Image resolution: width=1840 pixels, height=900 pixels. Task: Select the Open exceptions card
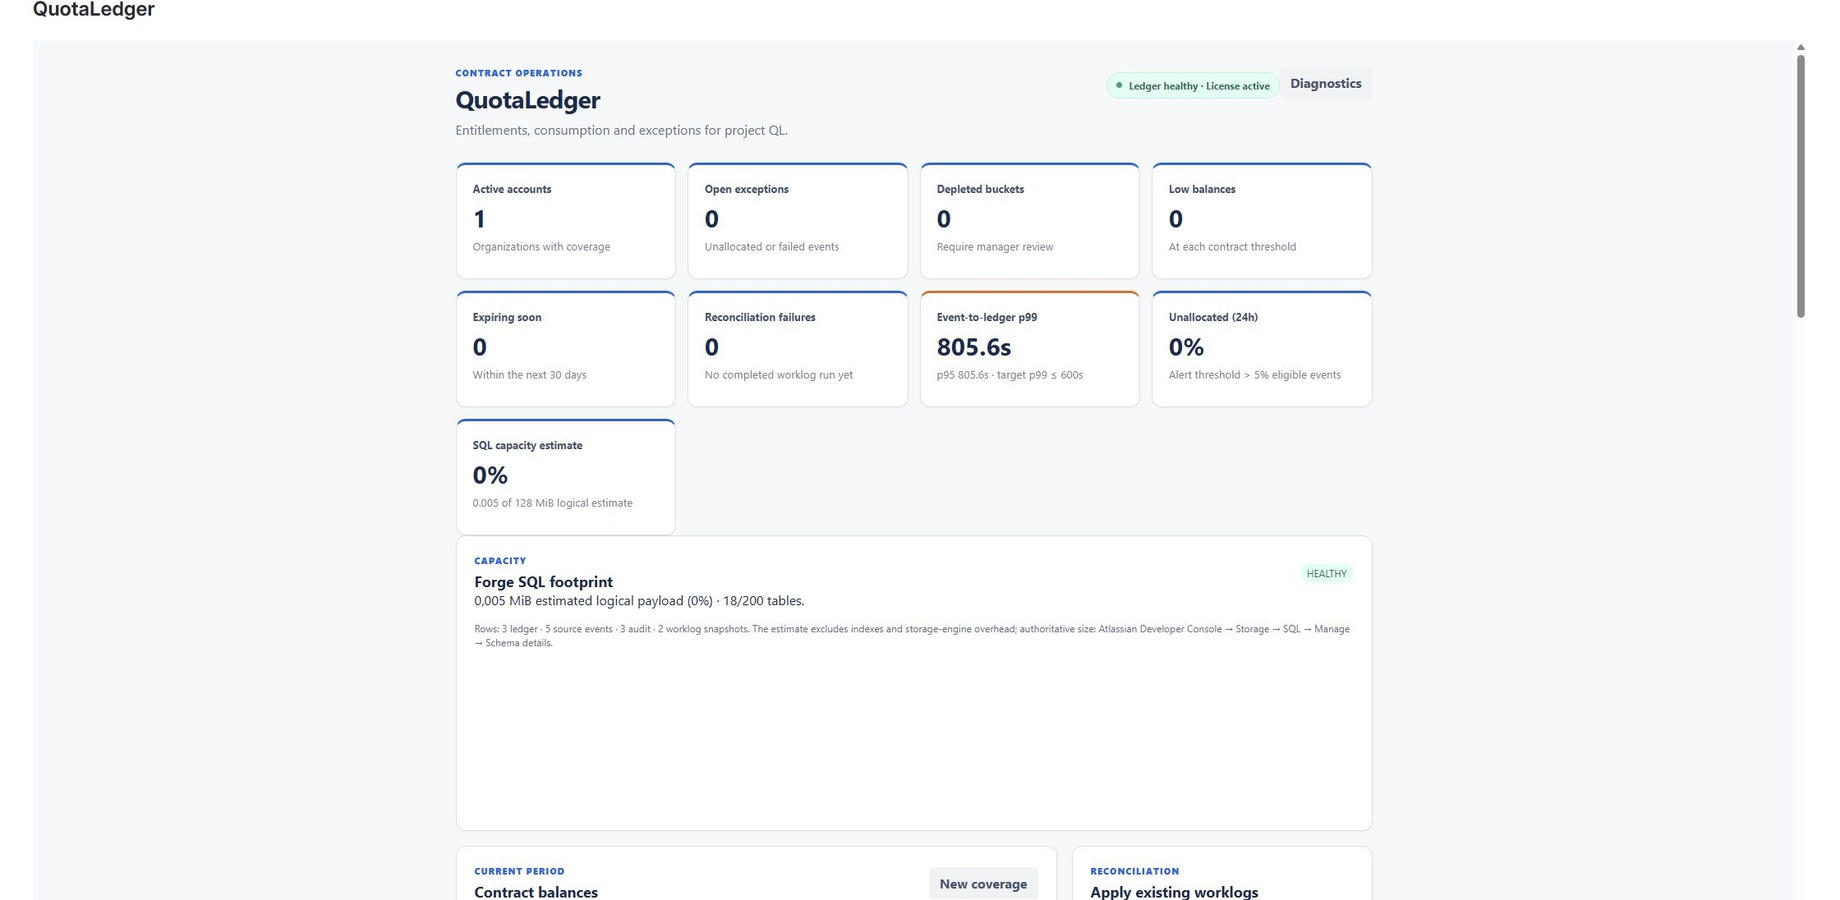[797, 221]
